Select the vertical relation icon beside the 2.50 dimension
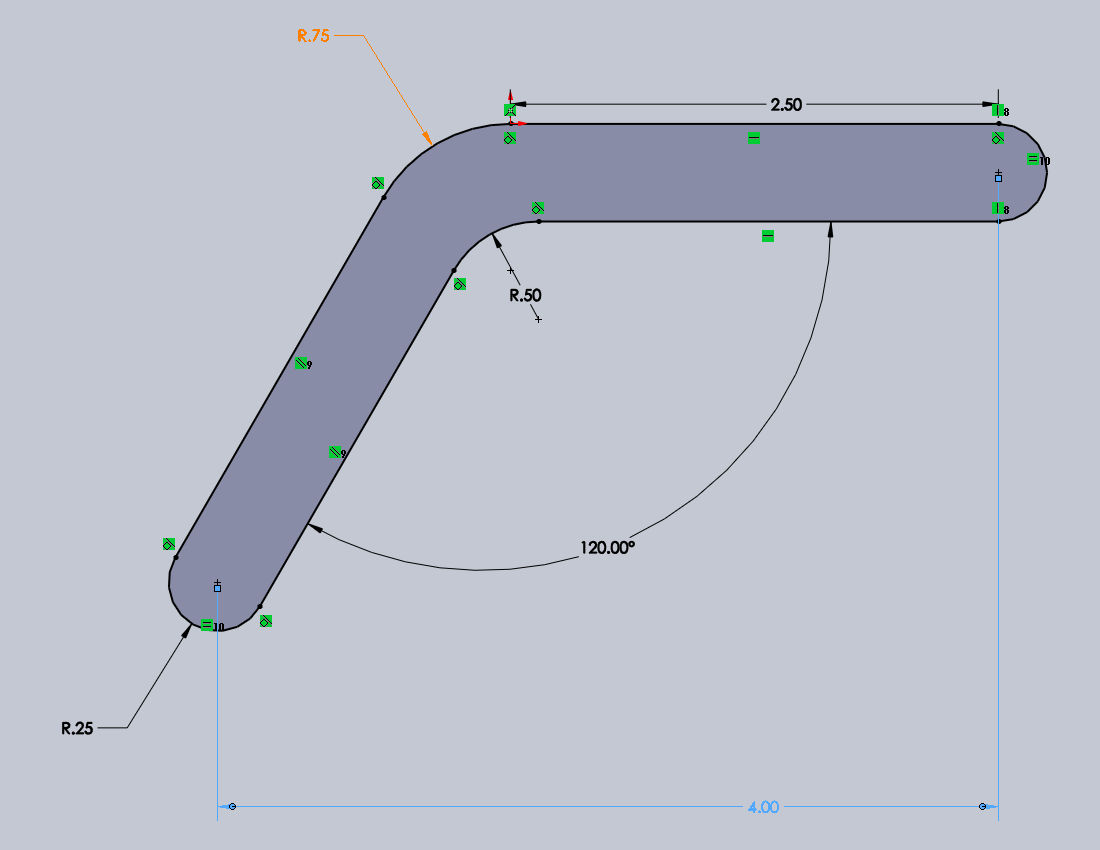The image size is (1100, 850). tap(997, 110)
